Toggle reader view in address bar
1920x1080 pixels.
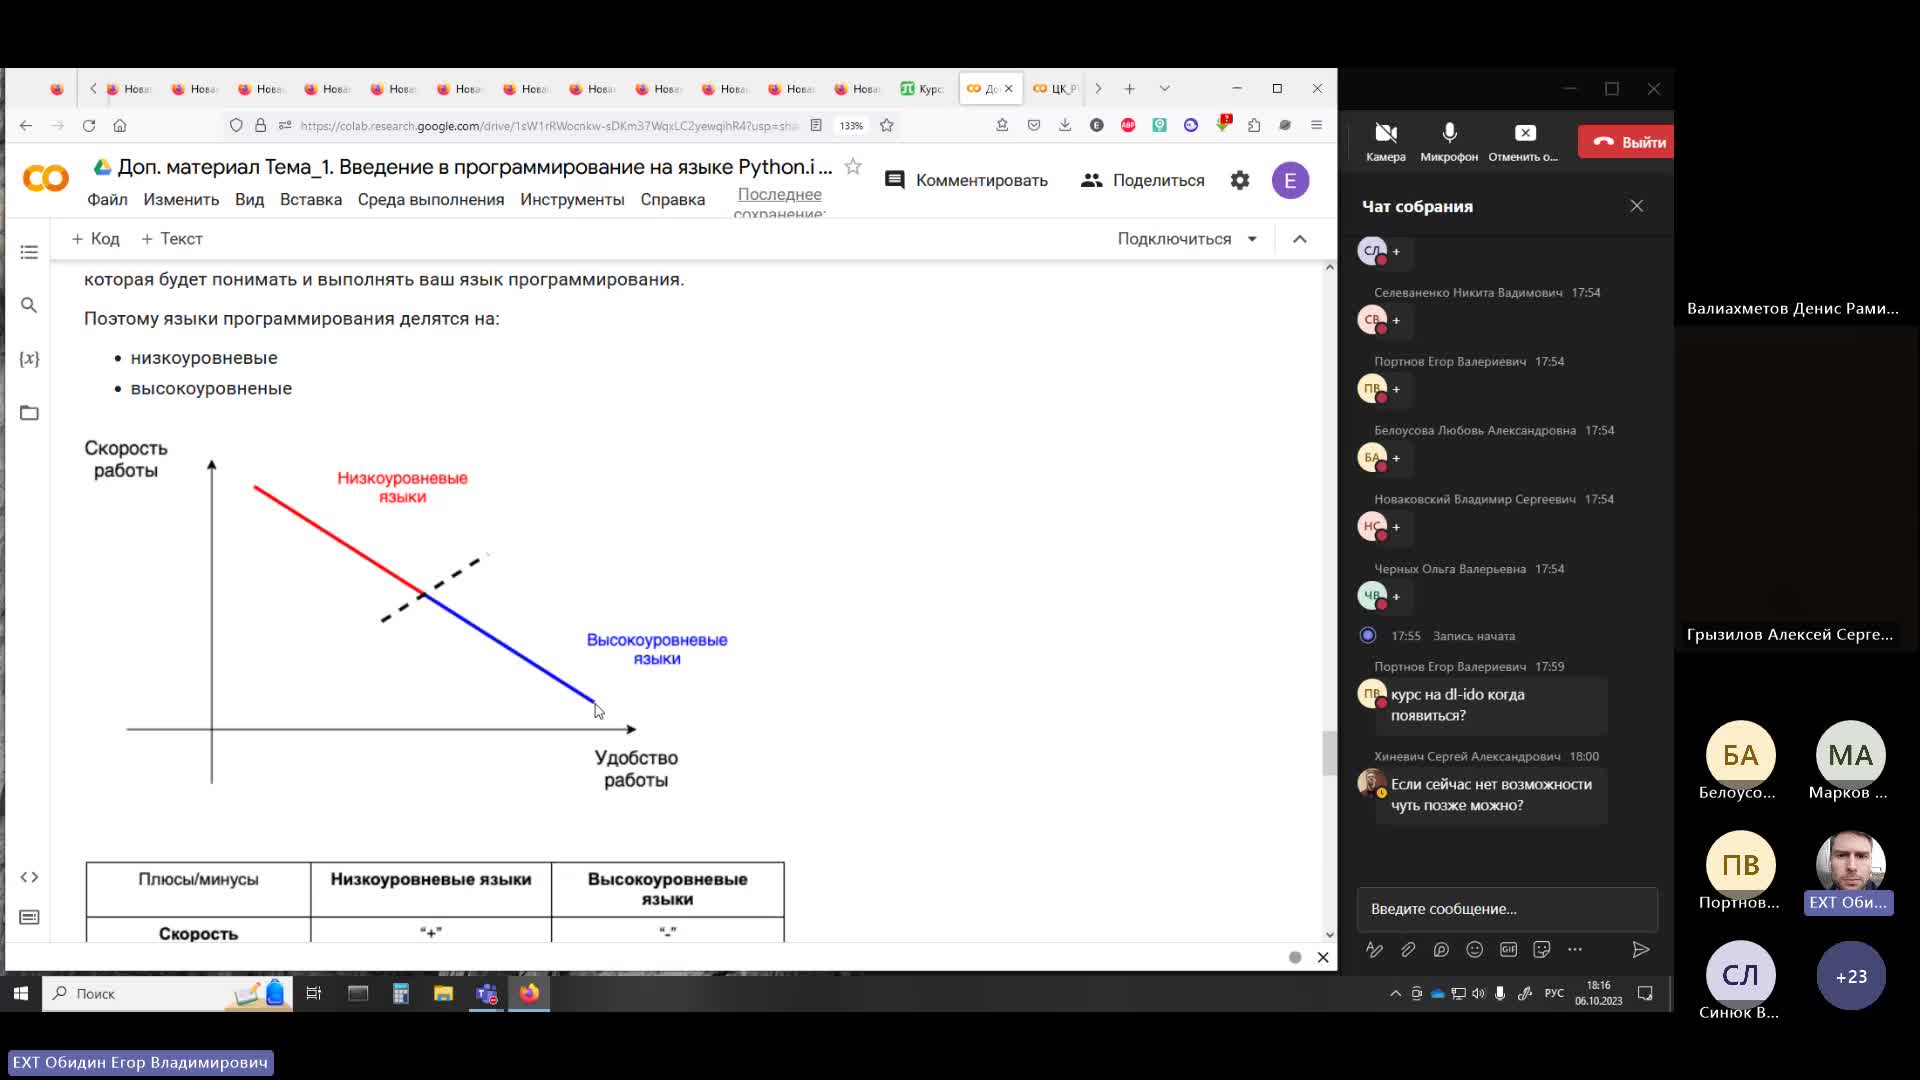coord(816,125)
